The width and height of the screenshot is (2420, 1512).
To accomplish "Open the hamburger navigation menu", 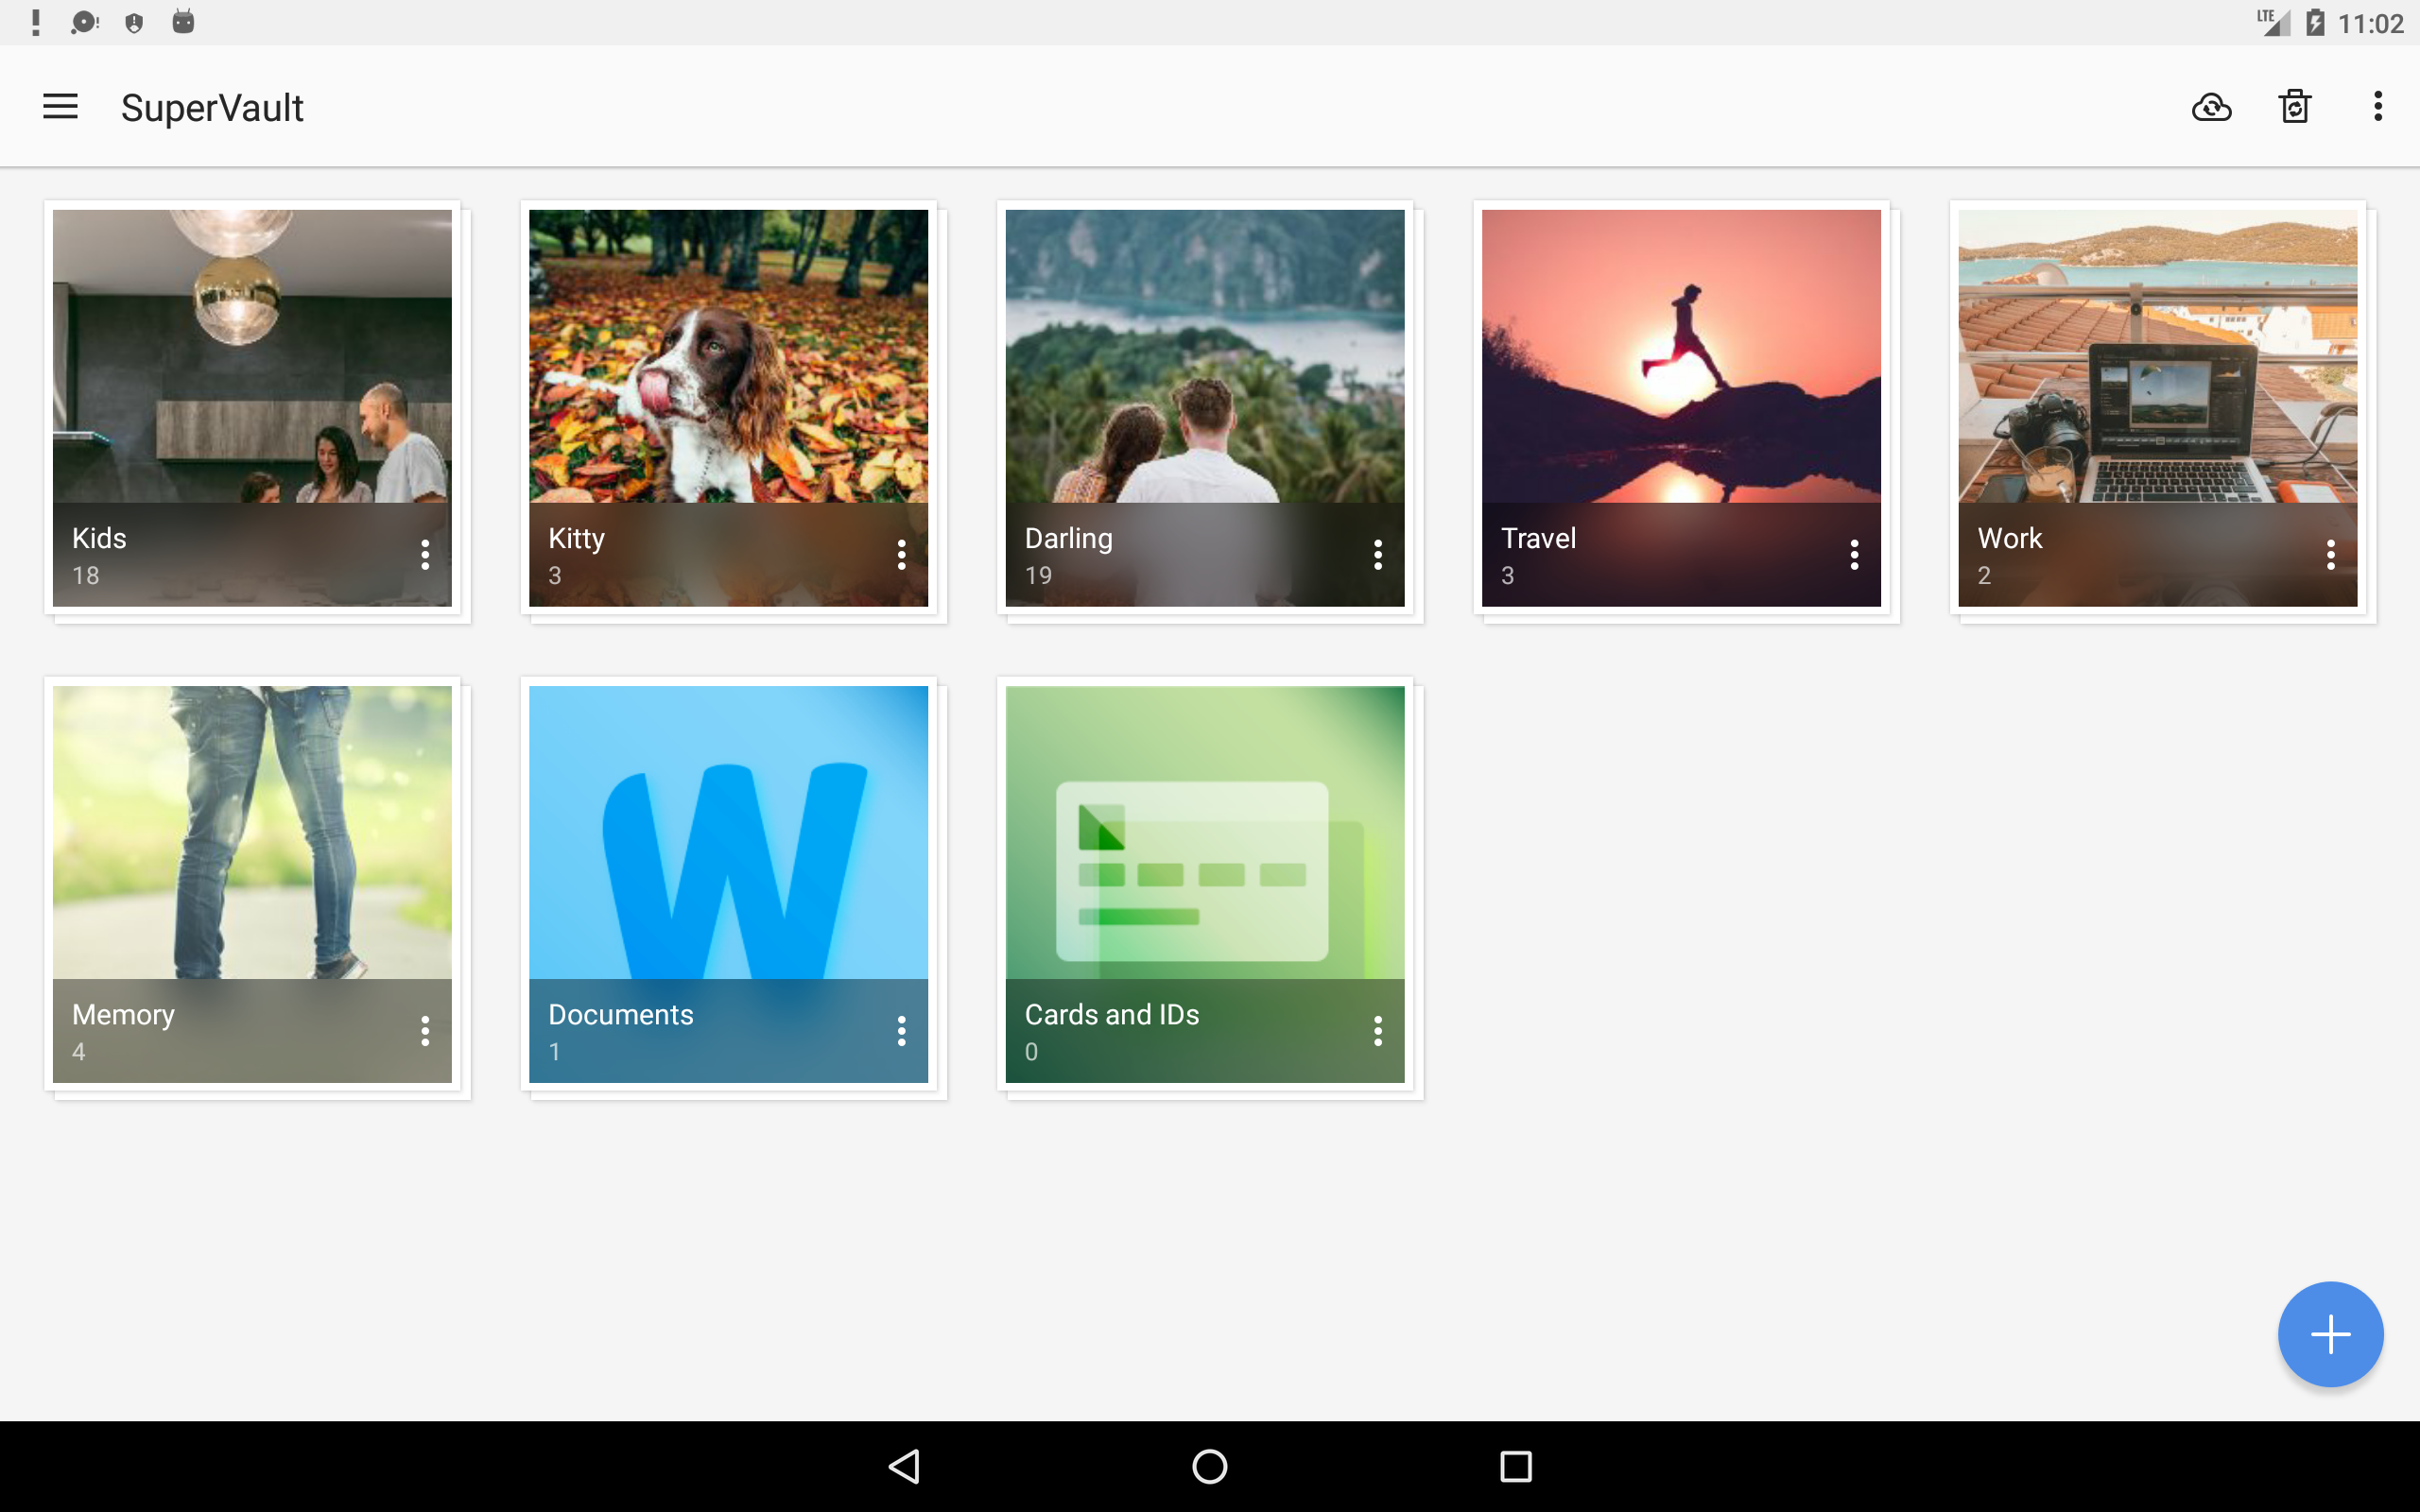I will click(60, 106).
